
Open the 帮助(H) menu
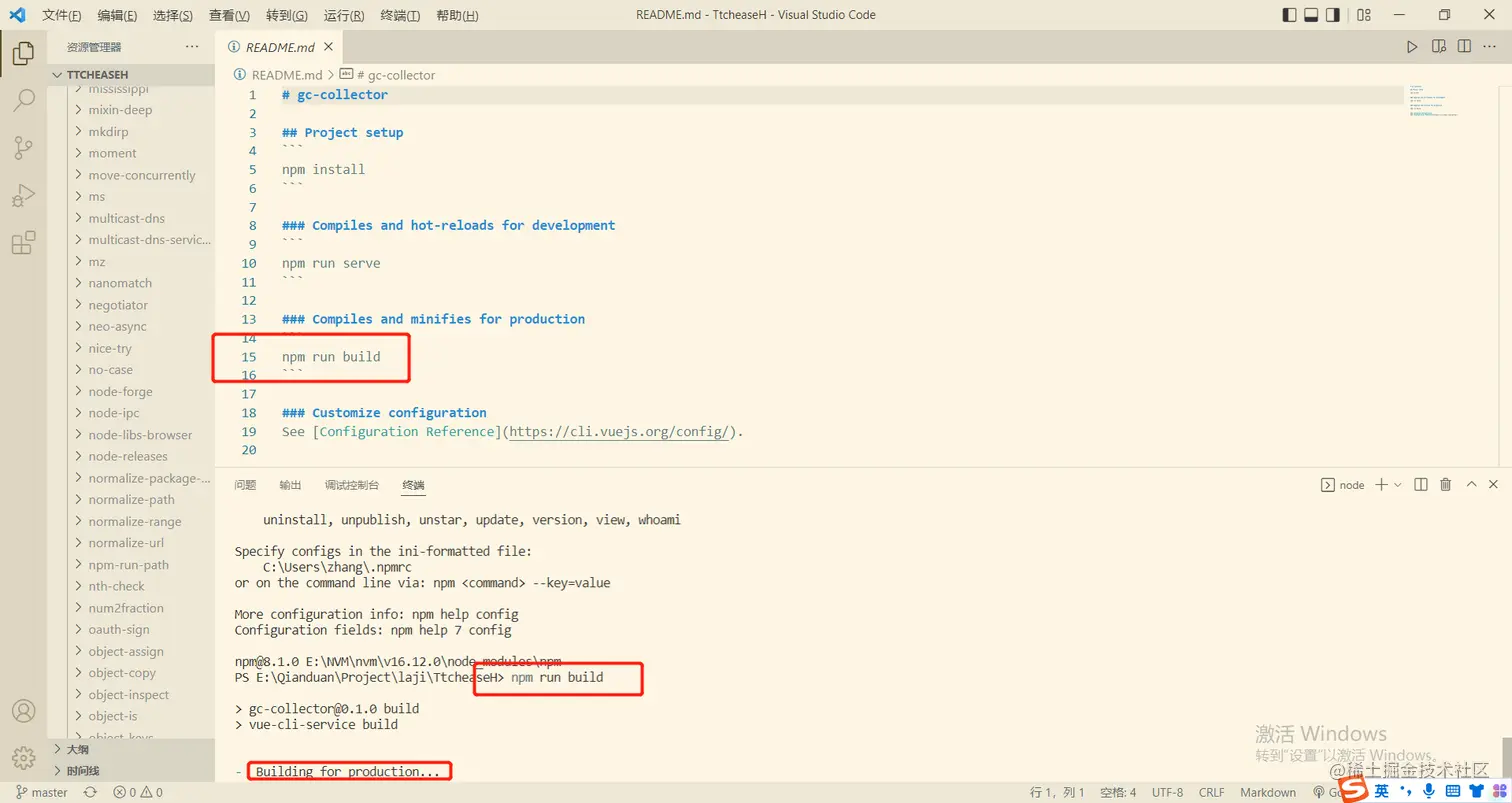(458, 16)
